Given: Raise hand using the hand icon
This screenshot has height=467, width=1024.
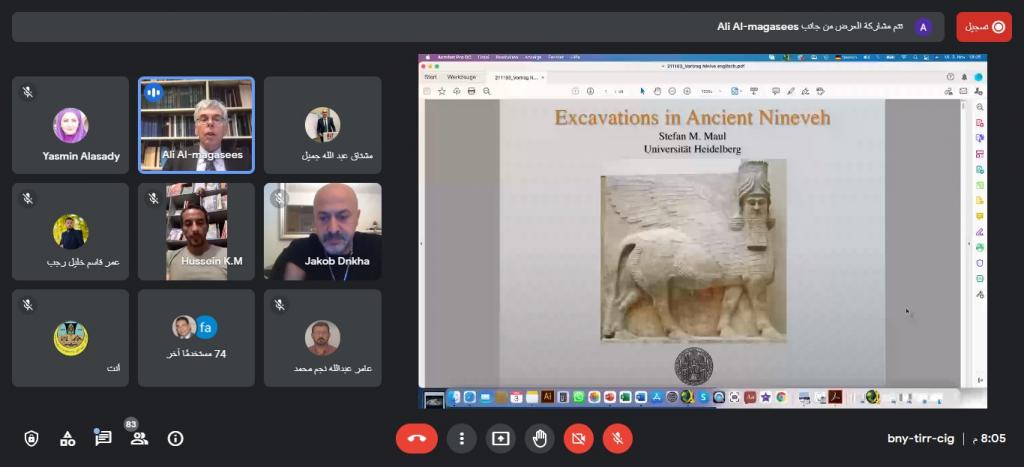Looking at the screenshot, I should [x=539, y=438].
